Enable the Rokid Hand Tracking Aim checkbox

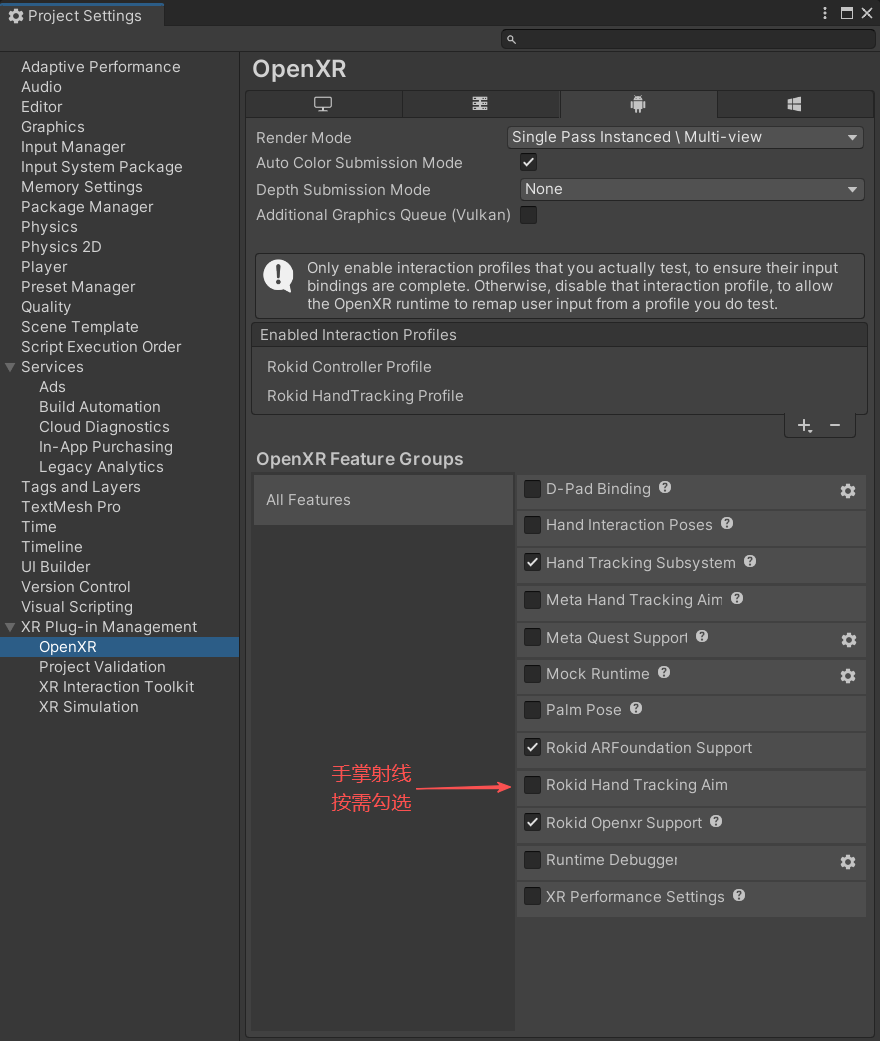533,785
